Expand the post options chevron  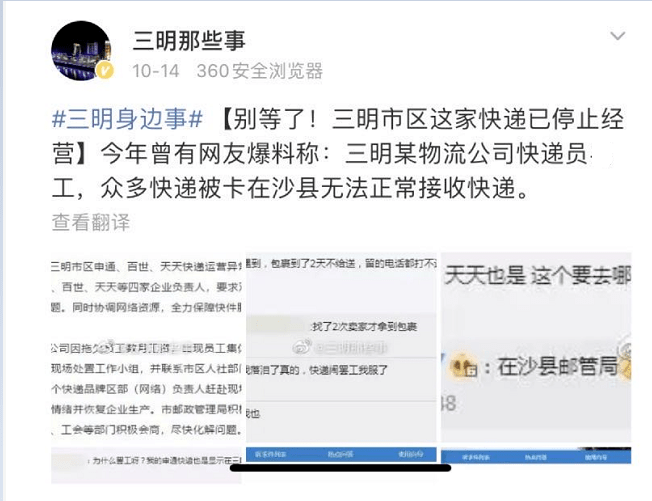[617, 36]
